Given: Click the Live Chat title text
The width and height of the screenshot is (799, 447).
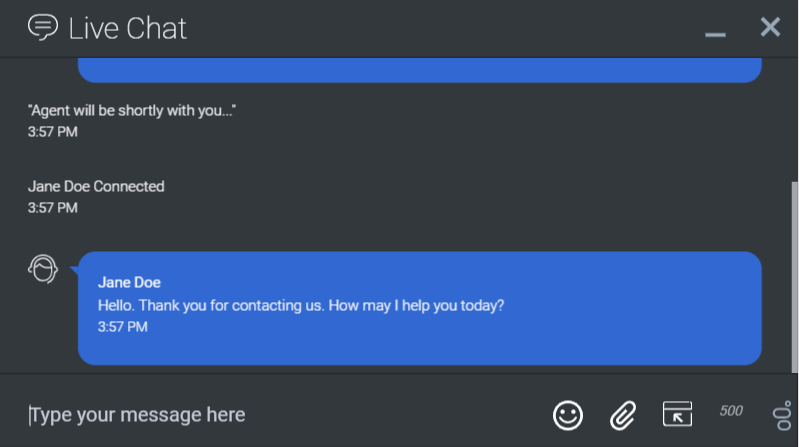Looking at the screenshot, I should [x=127, y=28].
